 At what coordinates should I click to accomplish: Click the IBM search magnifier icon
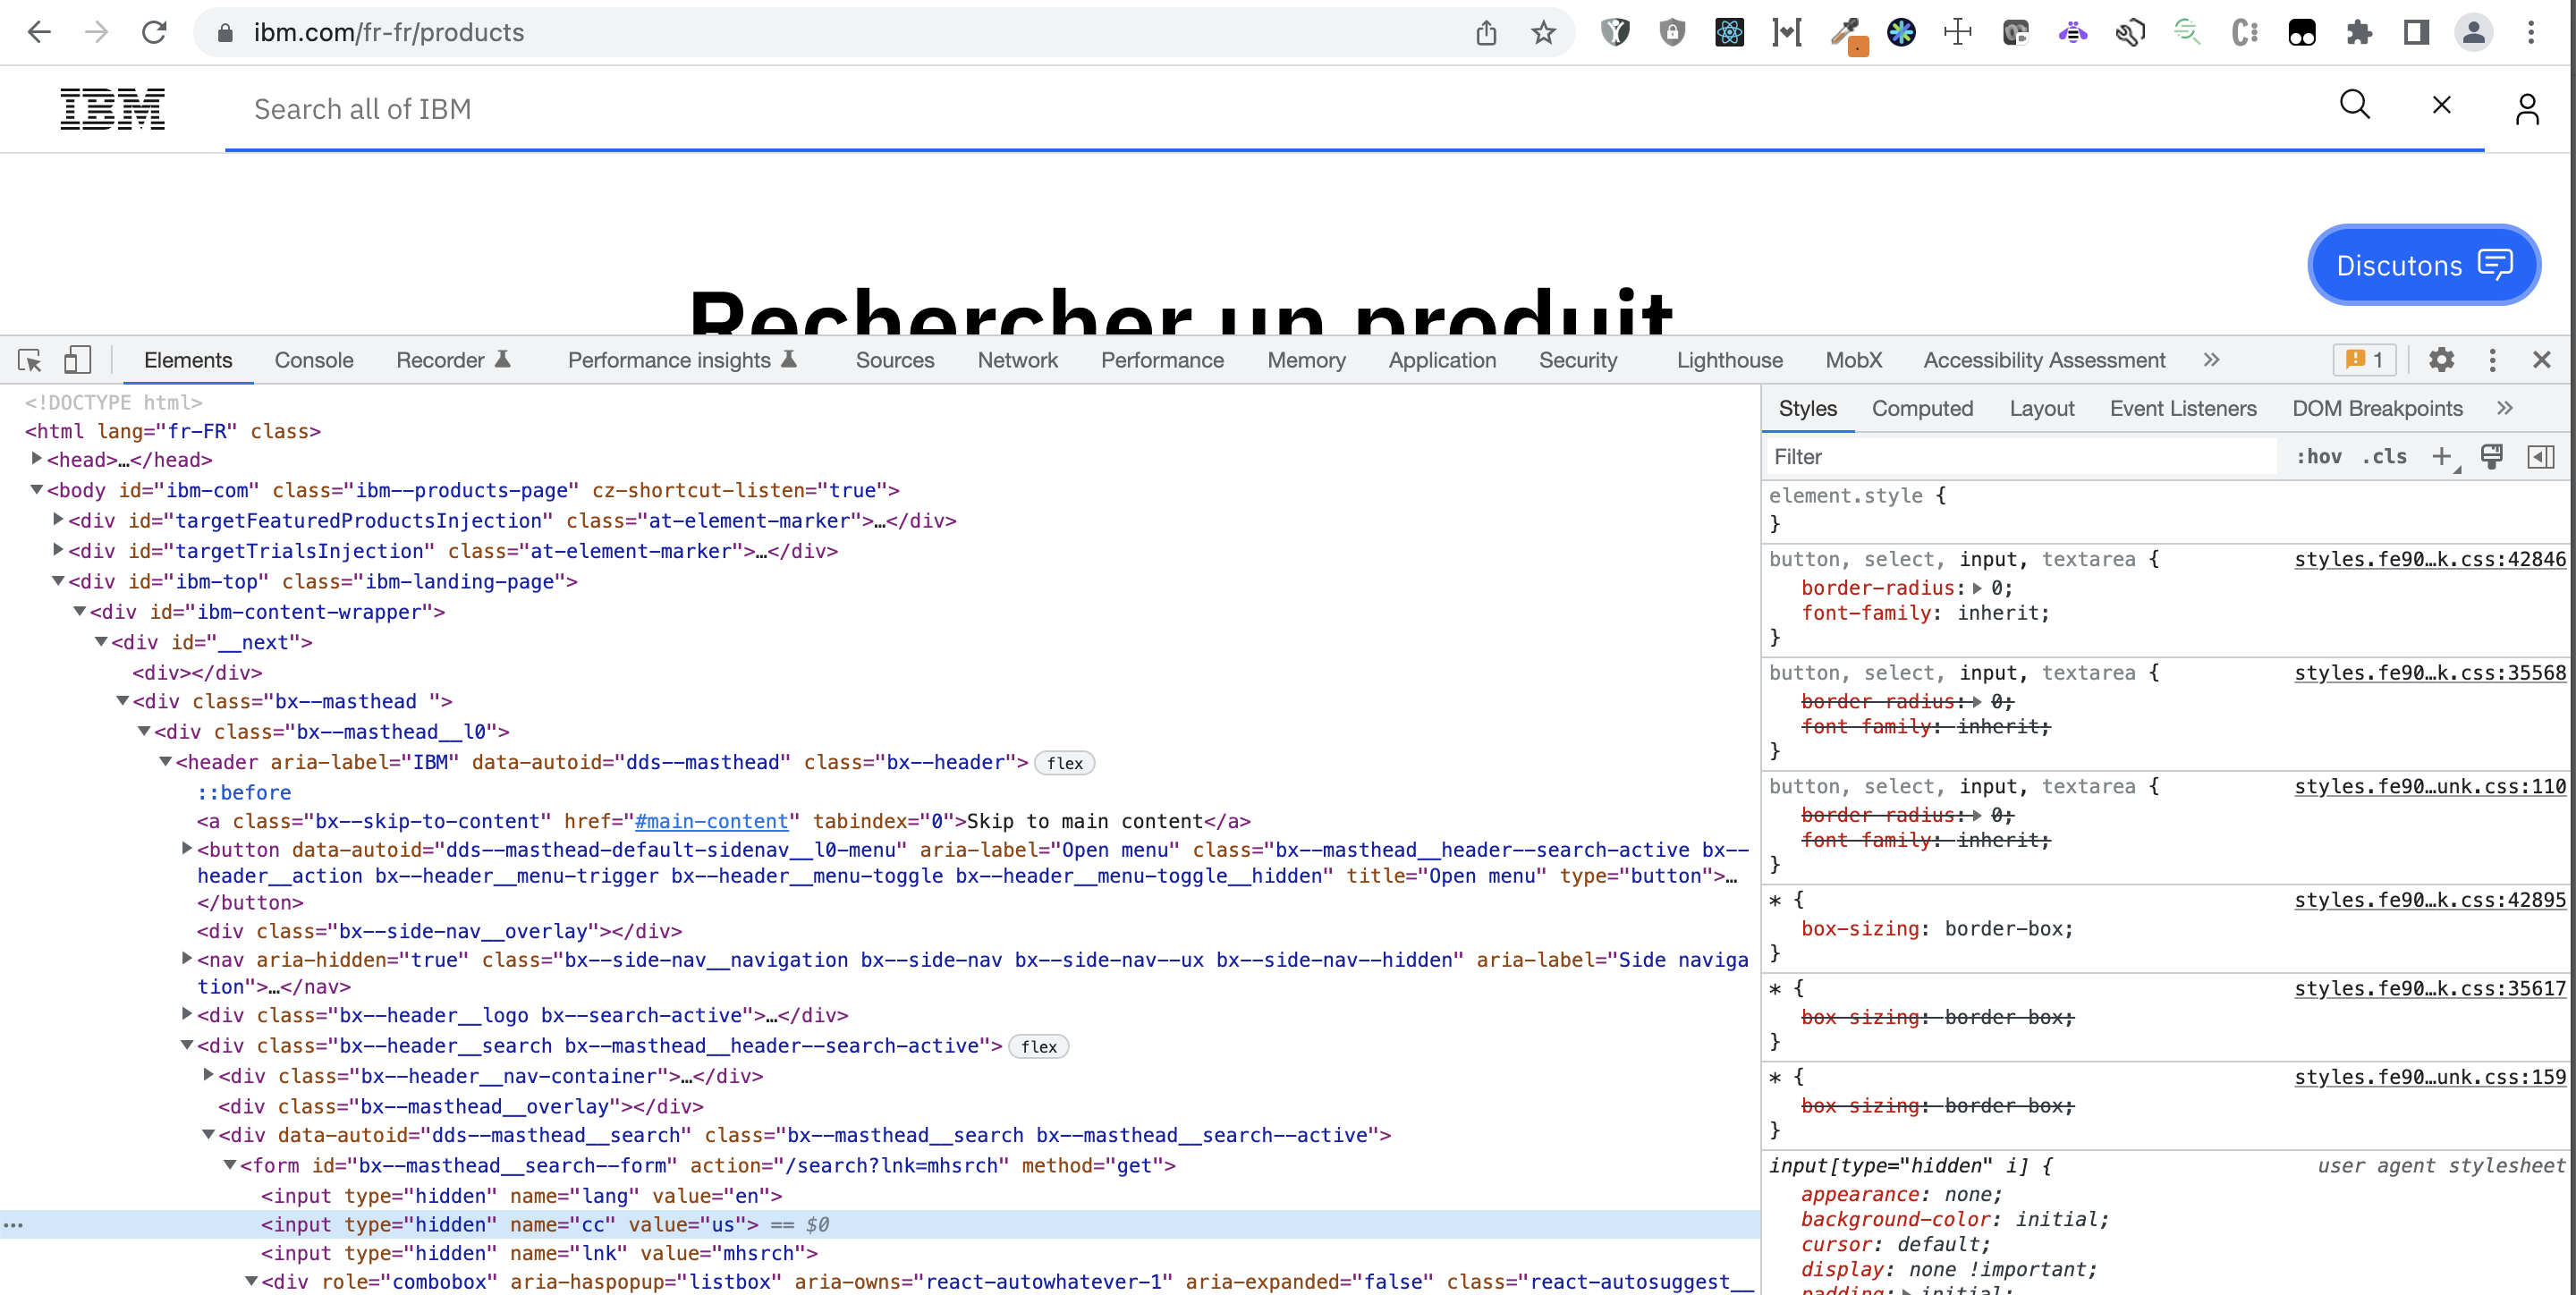coord(2354,105)
